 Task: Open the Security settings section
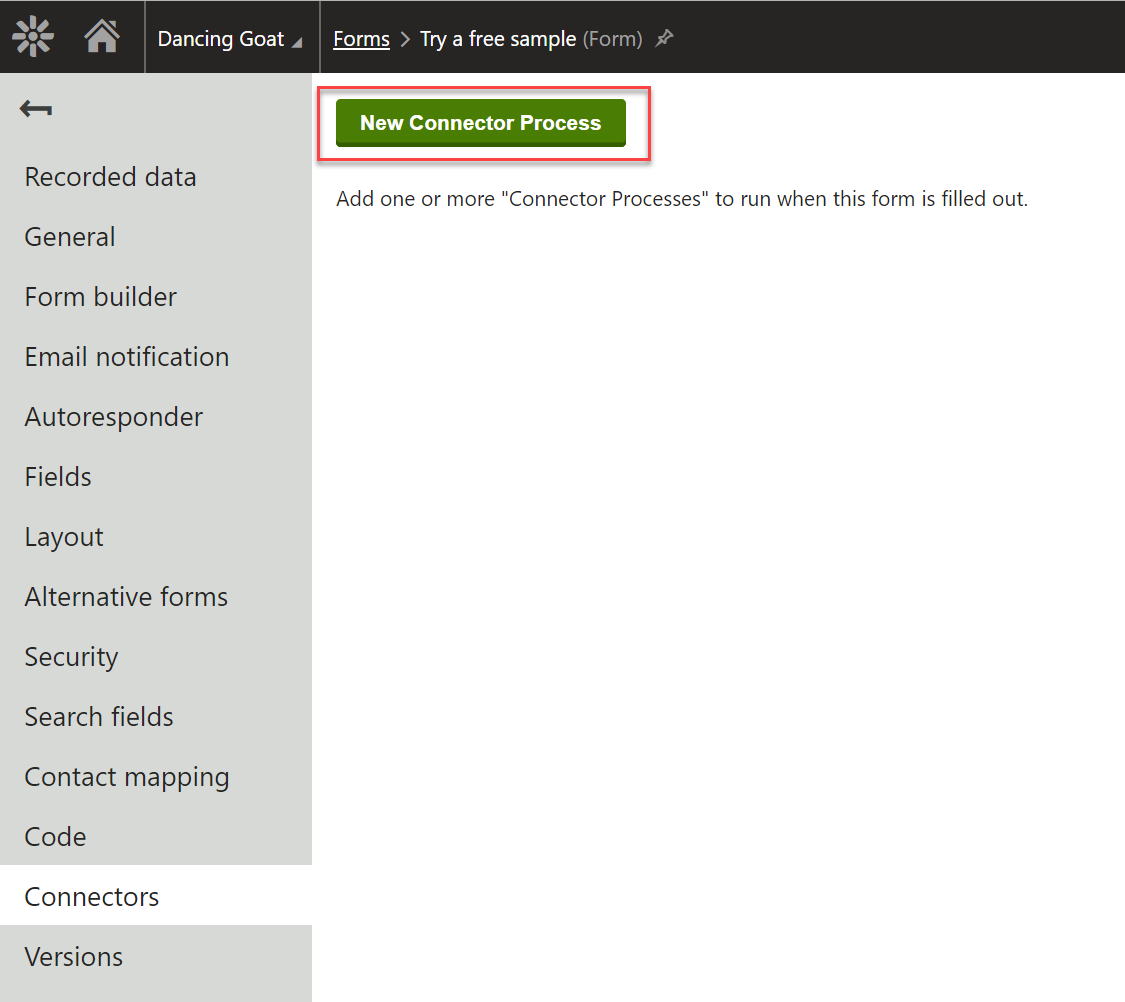(x=71, y=656)
